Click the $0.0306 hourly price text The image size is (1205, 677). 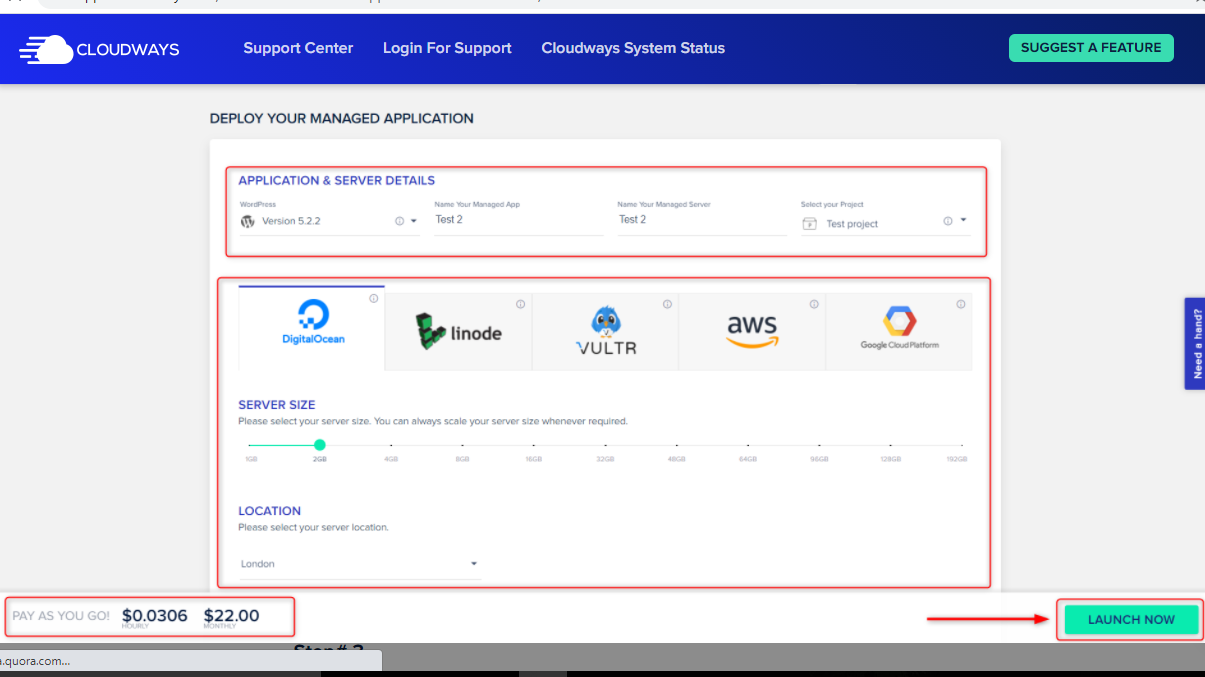(x=155, y=616)
